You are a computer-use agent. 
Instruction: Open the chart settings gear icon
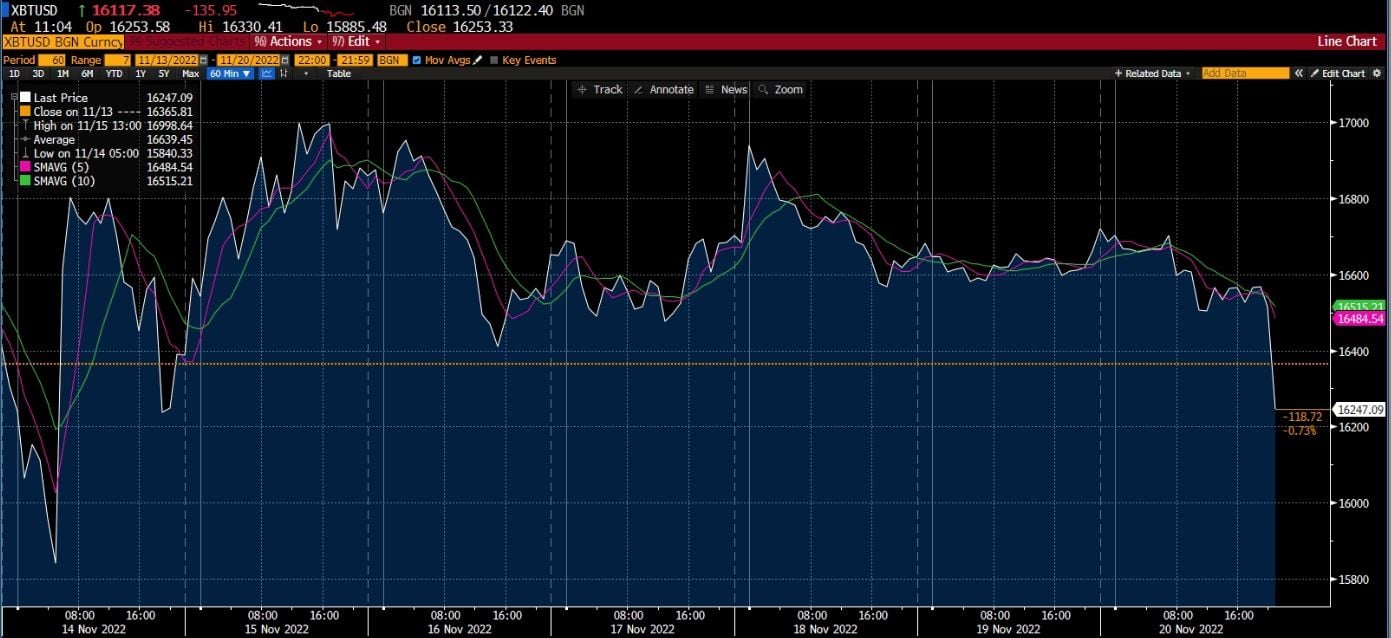coord(1377,73)
